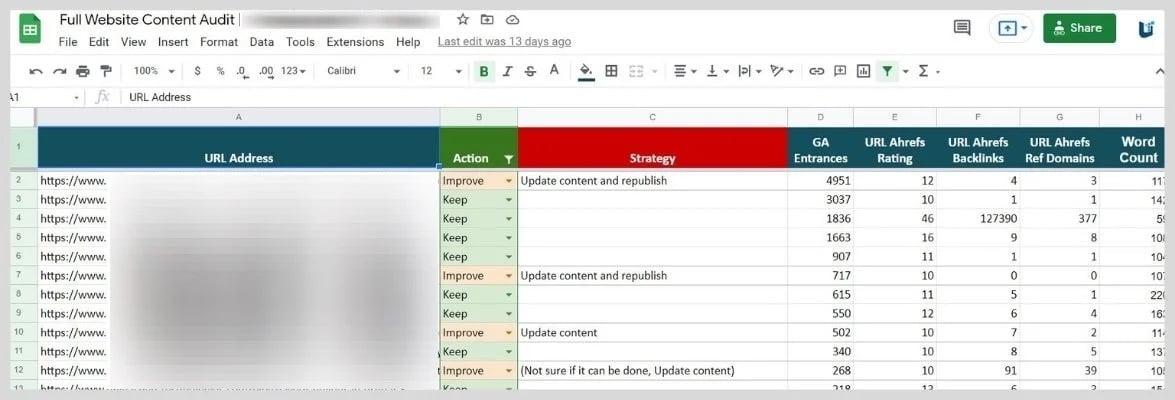Select the Paint format tool
The height and width of the screenshot is (400, 1175).
[x=106, y=71]
